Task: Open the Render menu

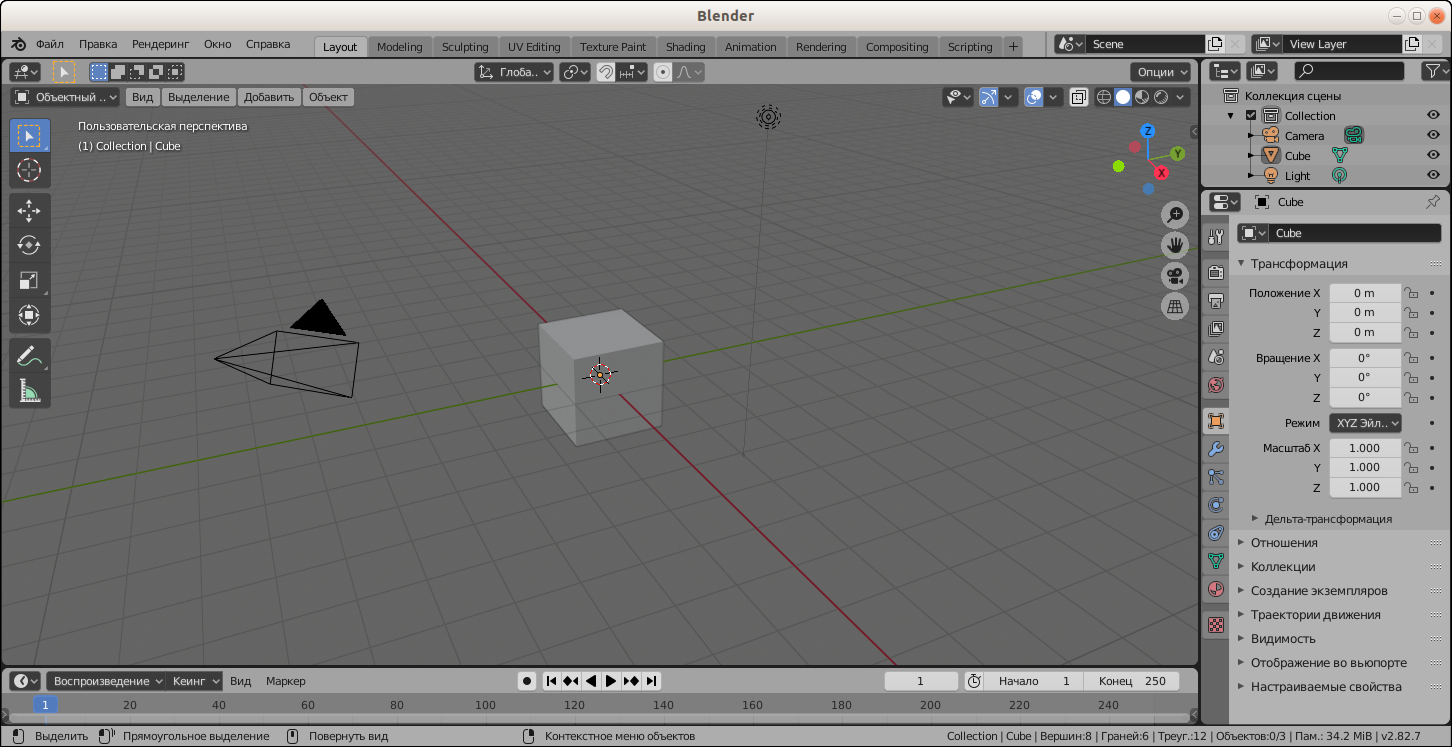Action: tap(160, 44)
